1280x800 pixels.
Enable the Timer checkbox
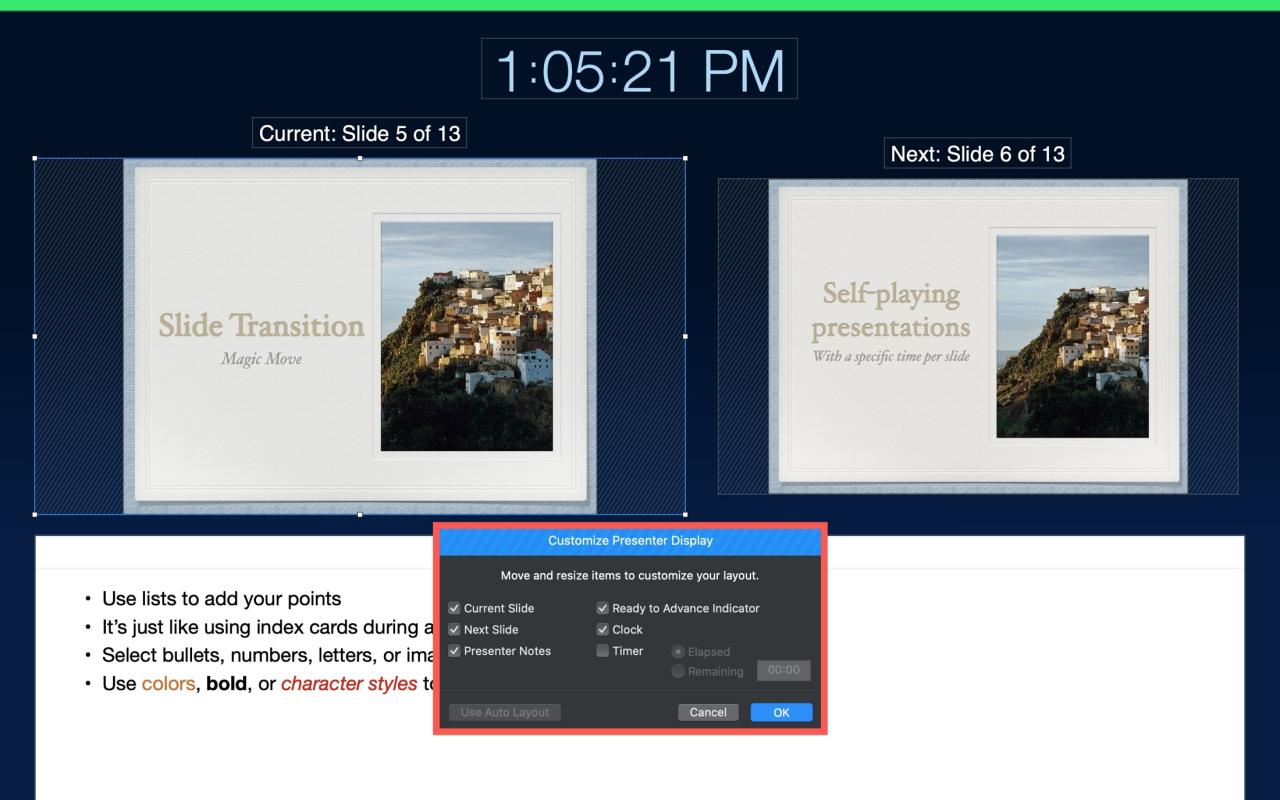coord(603,651)
